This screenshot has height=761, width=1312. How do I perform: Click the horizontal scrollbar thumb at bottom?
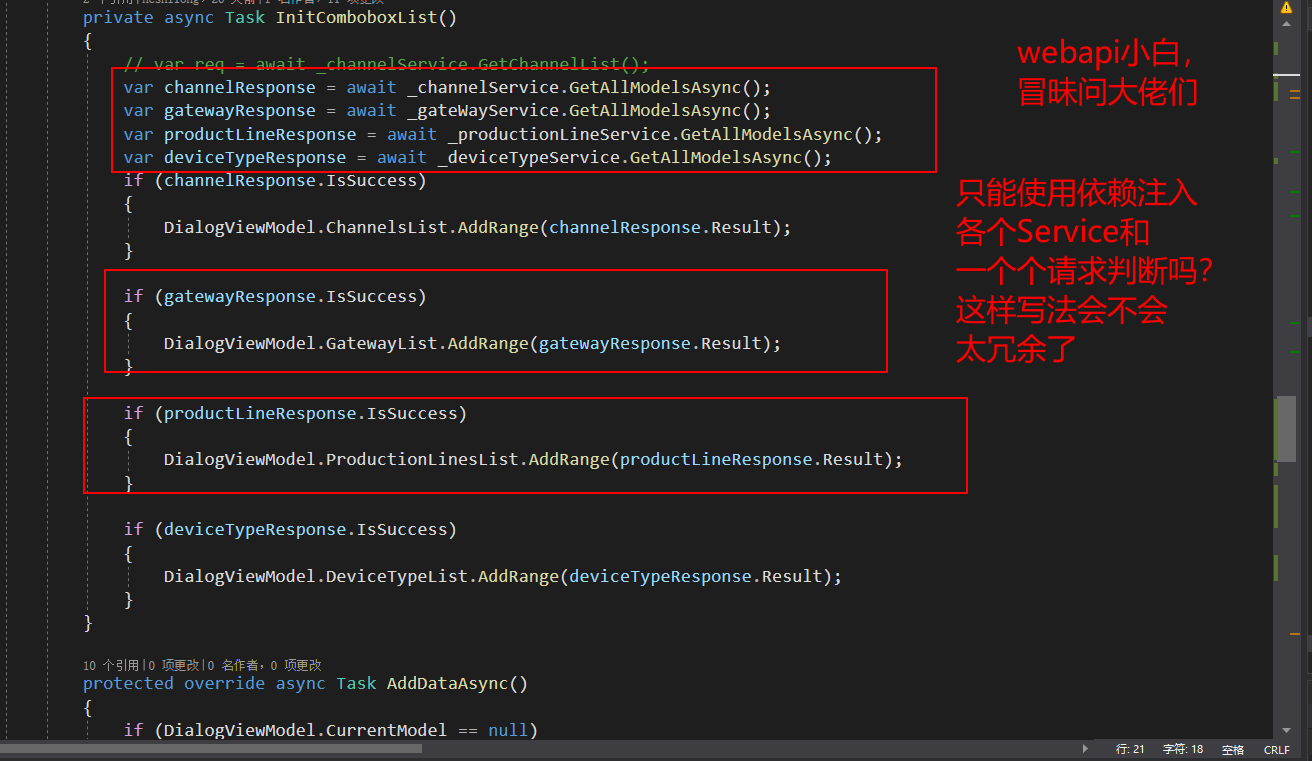pos(211,748)
